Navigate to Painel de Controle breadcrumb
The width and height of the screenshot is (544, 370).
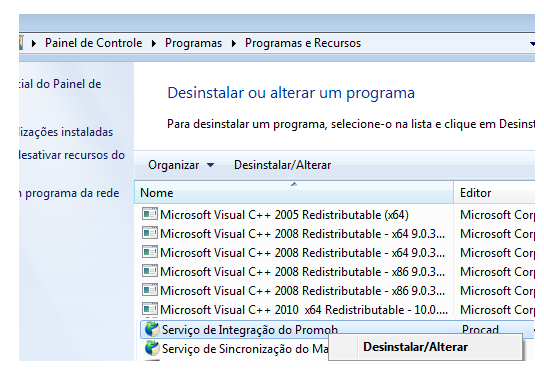93,43
